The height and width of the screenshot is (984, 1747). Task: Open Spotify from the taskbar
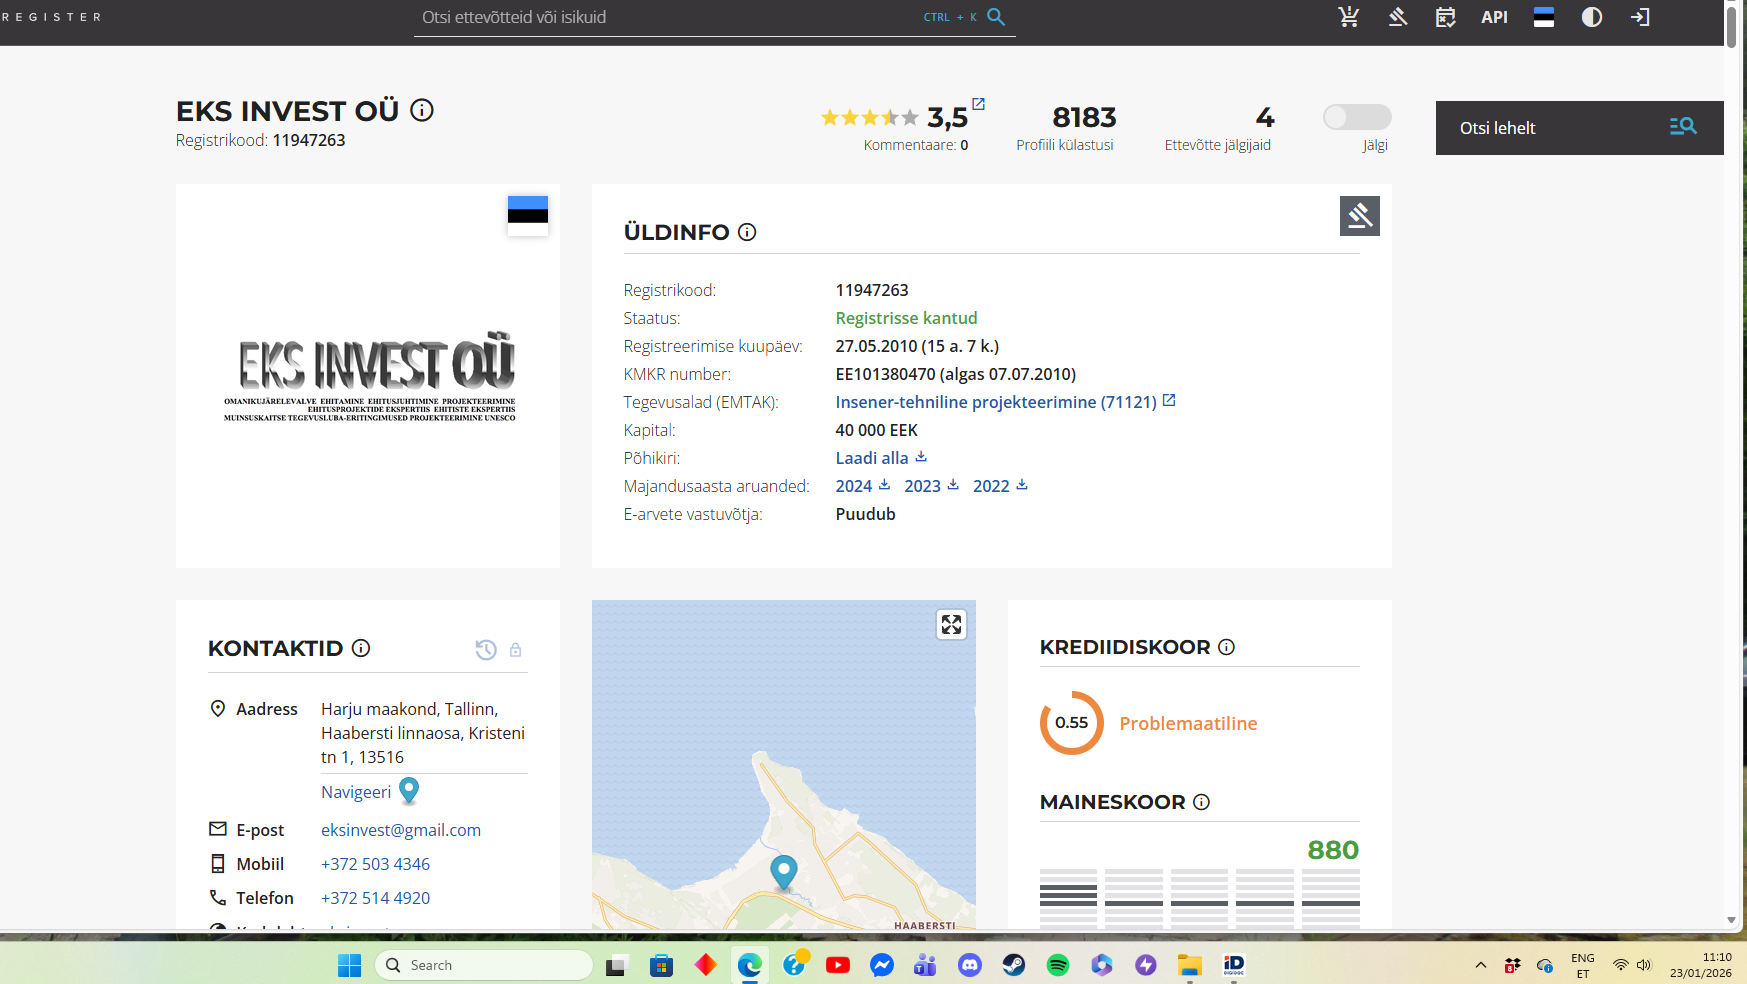(1057, 965)
